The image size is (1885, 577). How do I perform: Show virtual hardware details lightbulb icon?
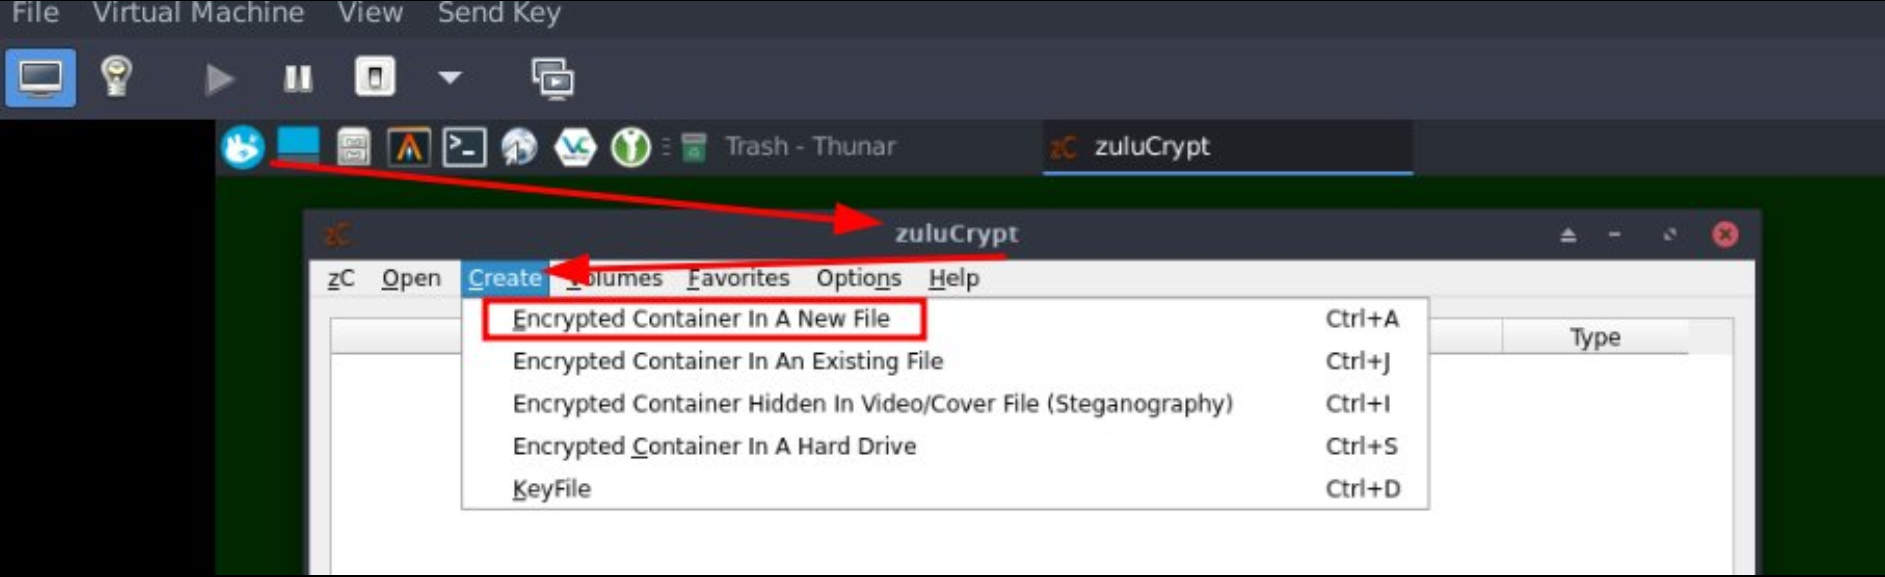116,77
